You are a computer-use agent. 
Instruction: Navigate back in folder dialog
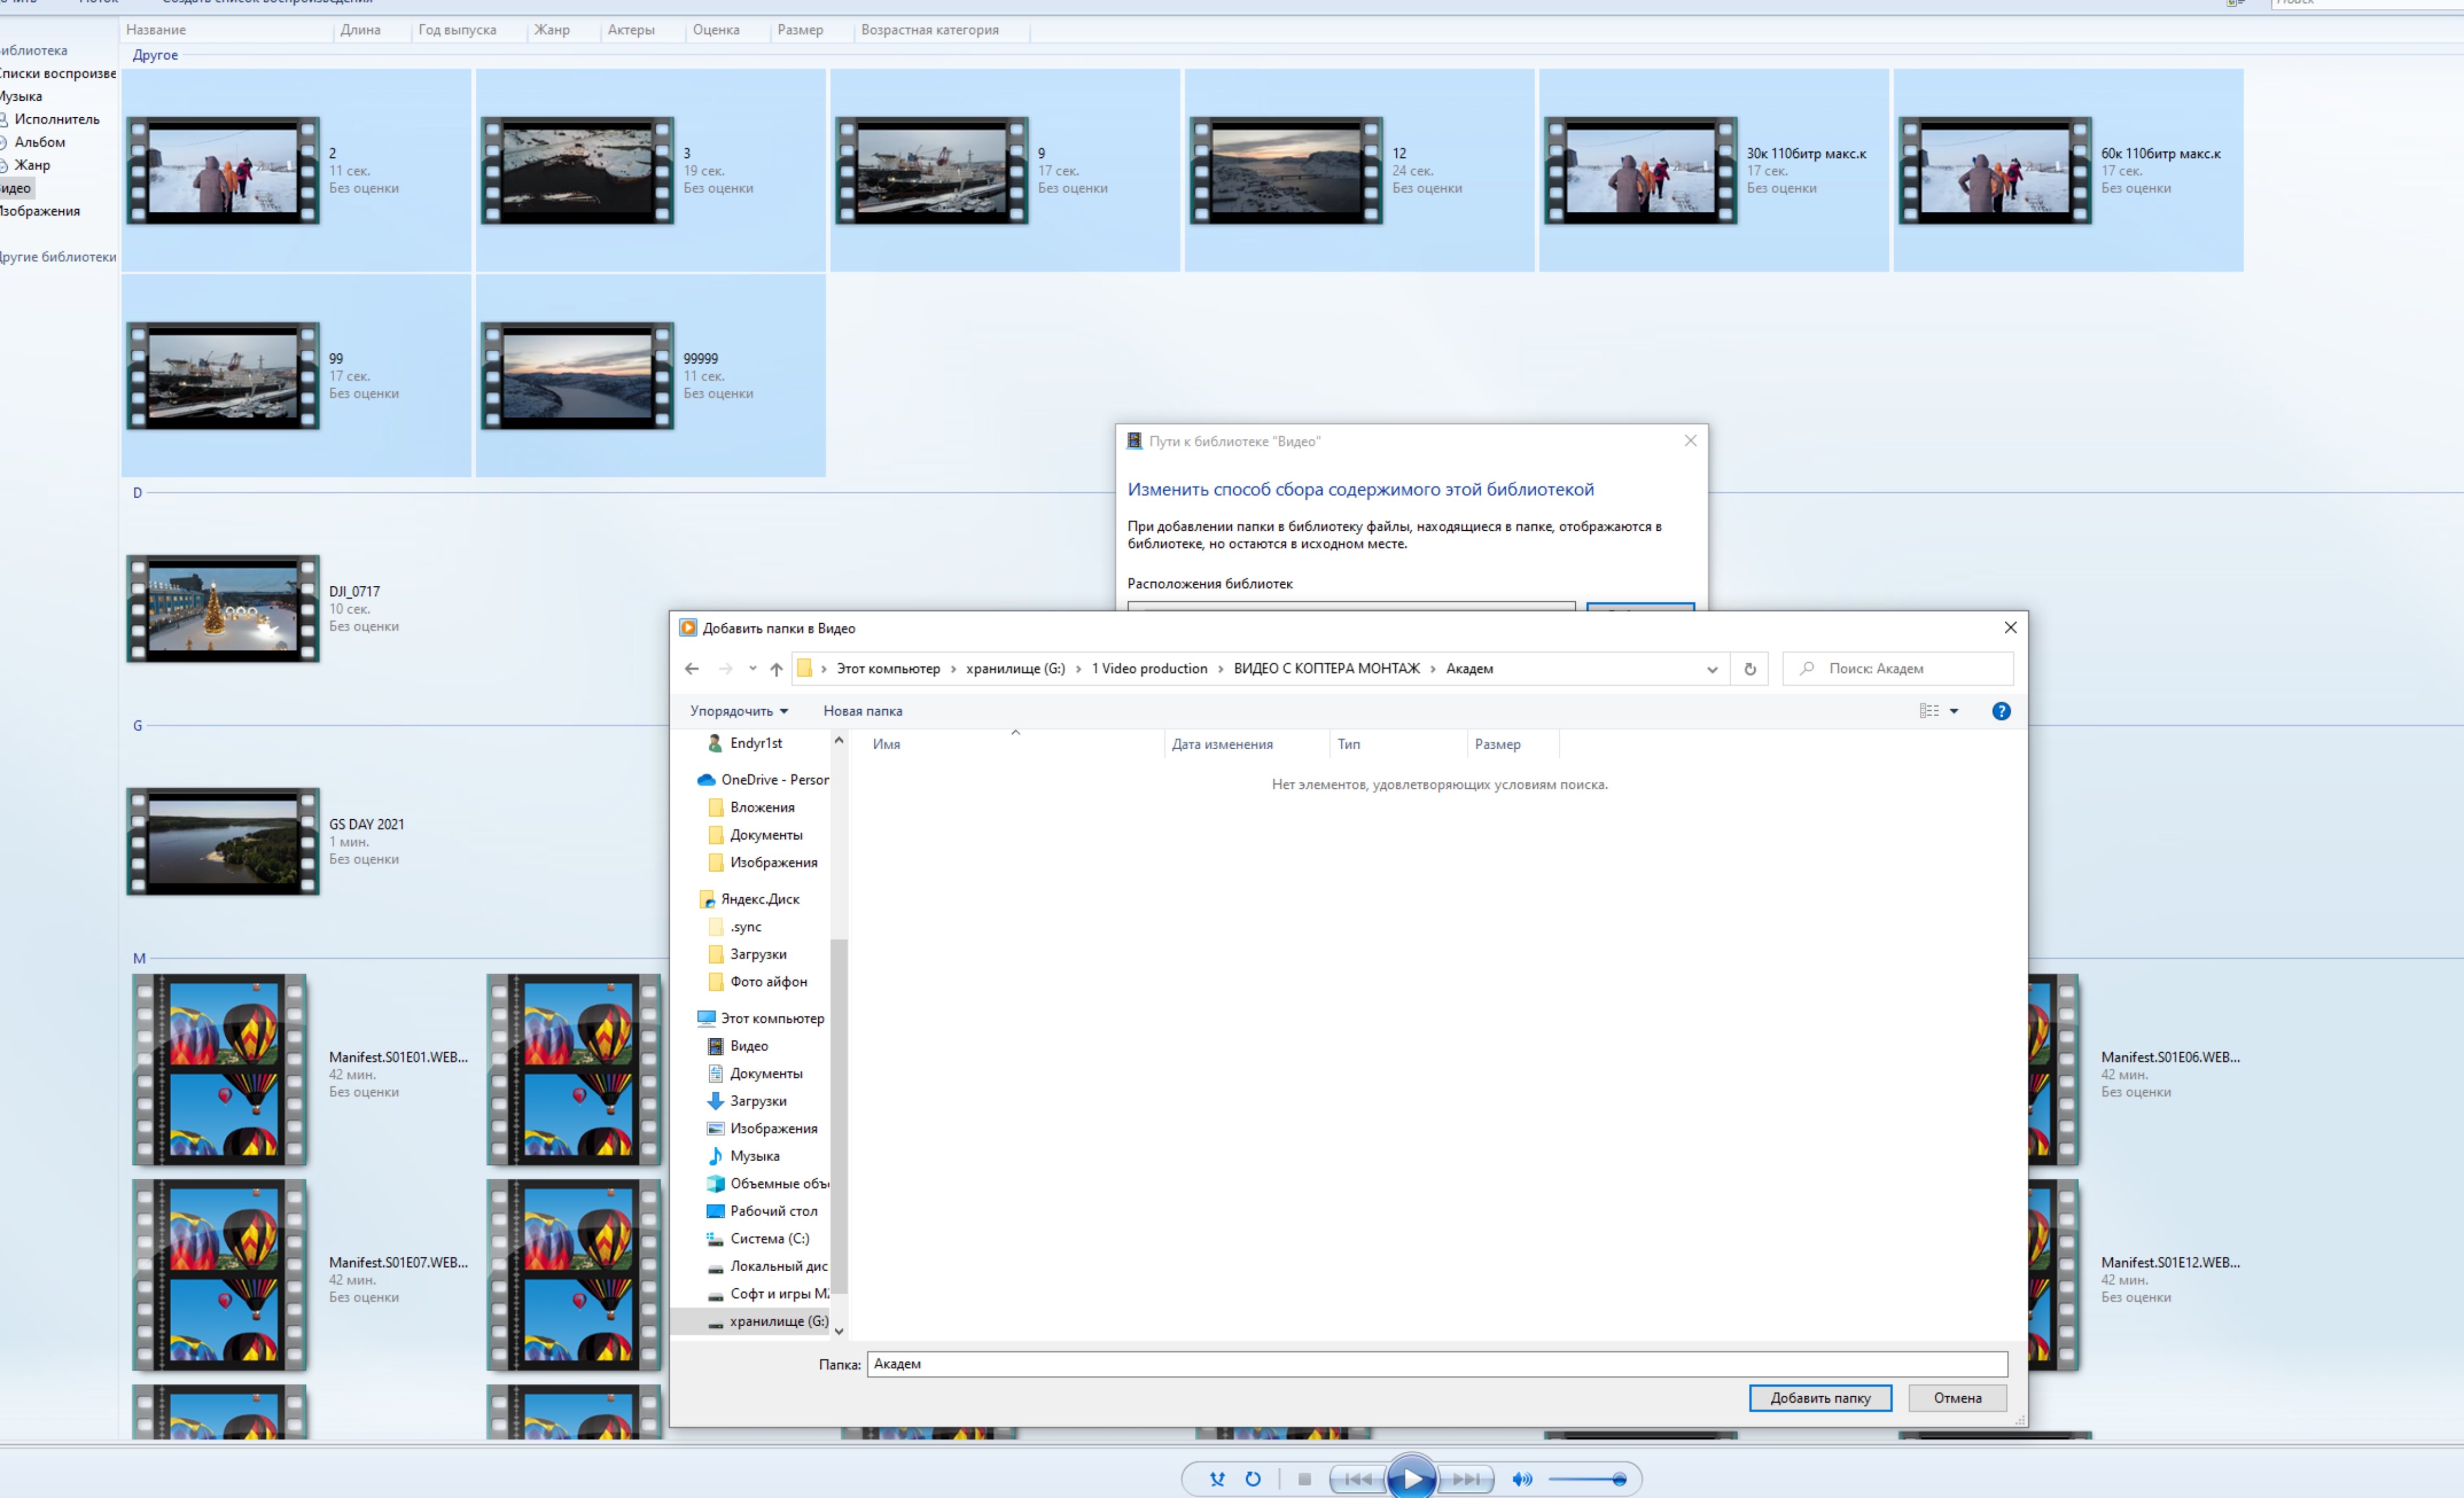tap(691, 669)
